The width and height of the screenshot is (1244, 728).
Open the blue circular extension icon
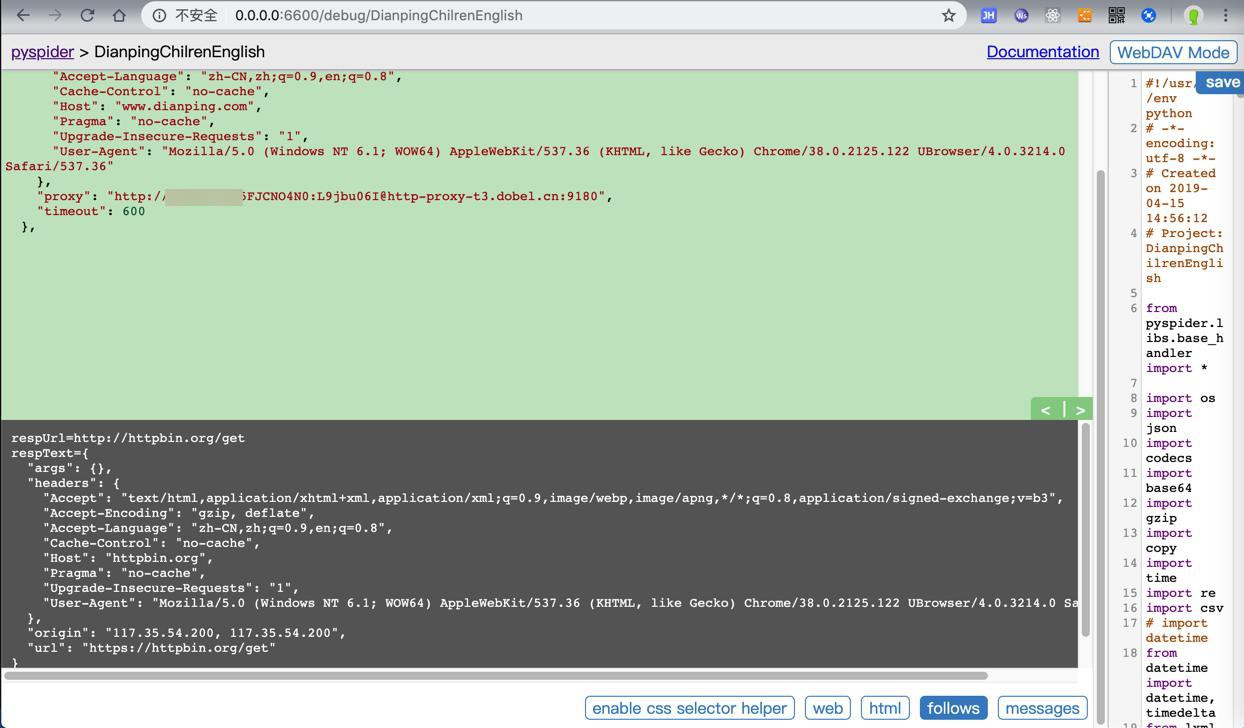tap(1149, 15)
